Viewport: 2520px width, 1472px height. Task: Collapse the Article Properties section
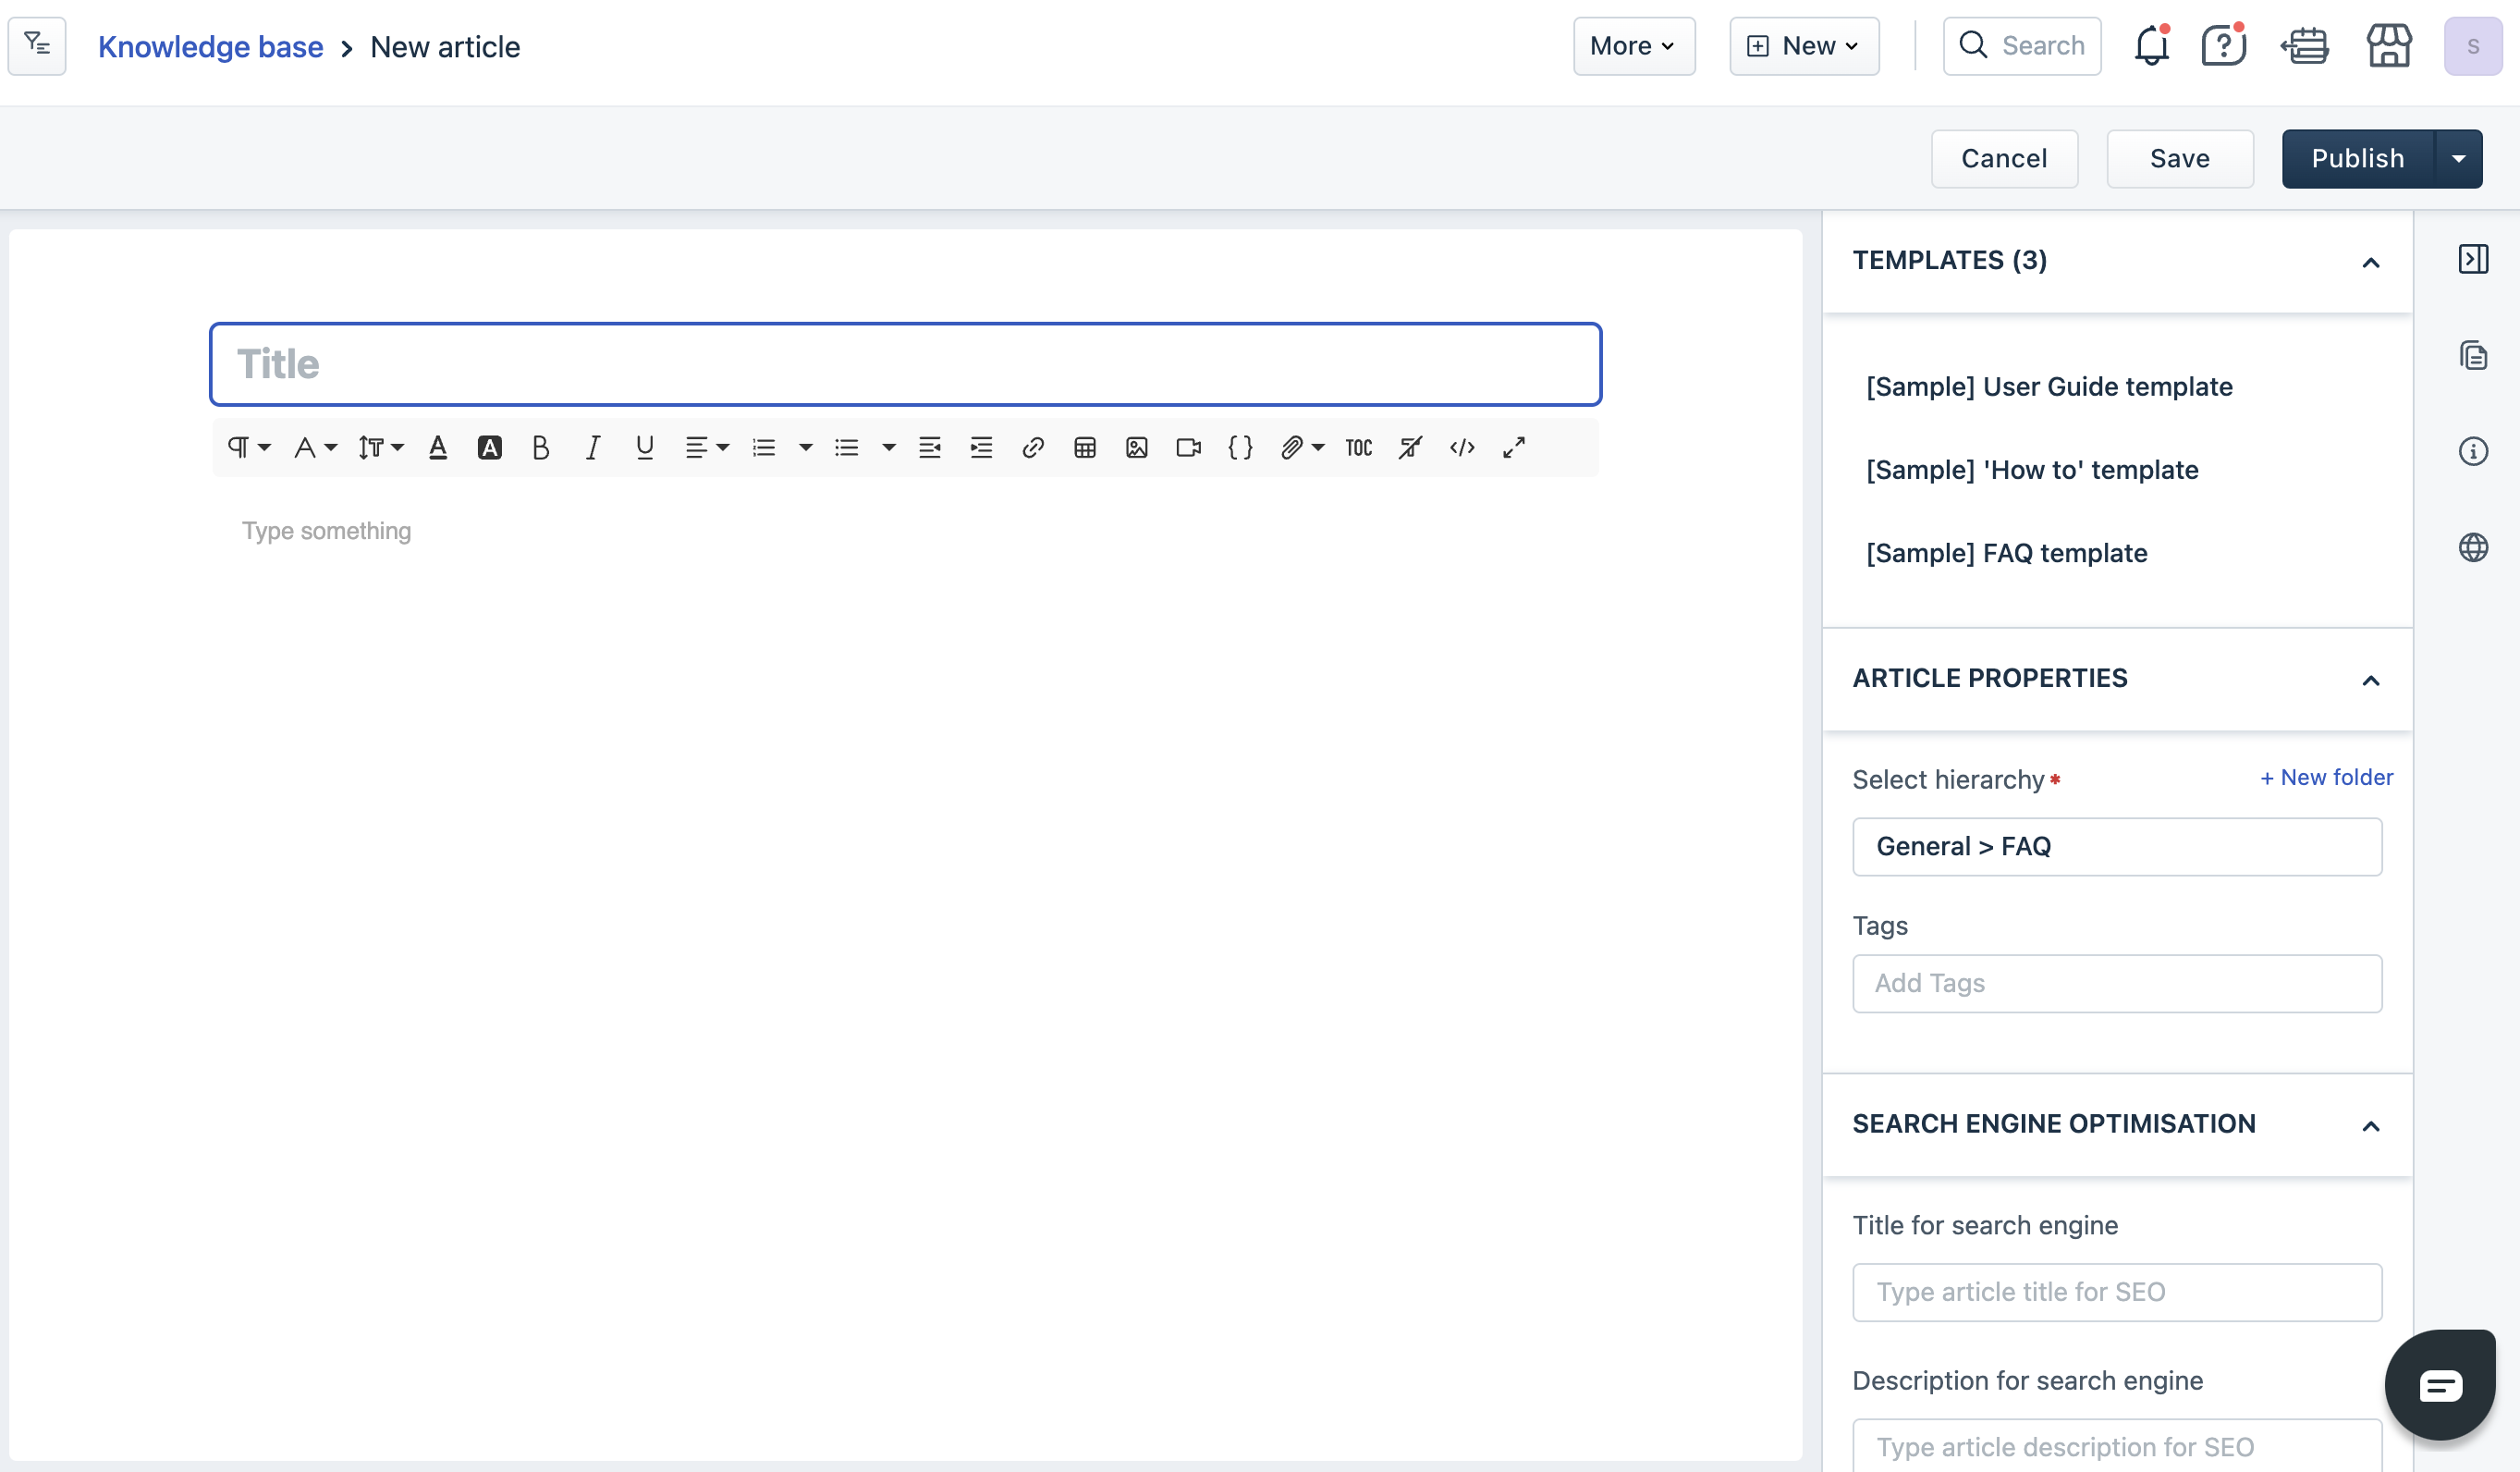(2370, 680)
